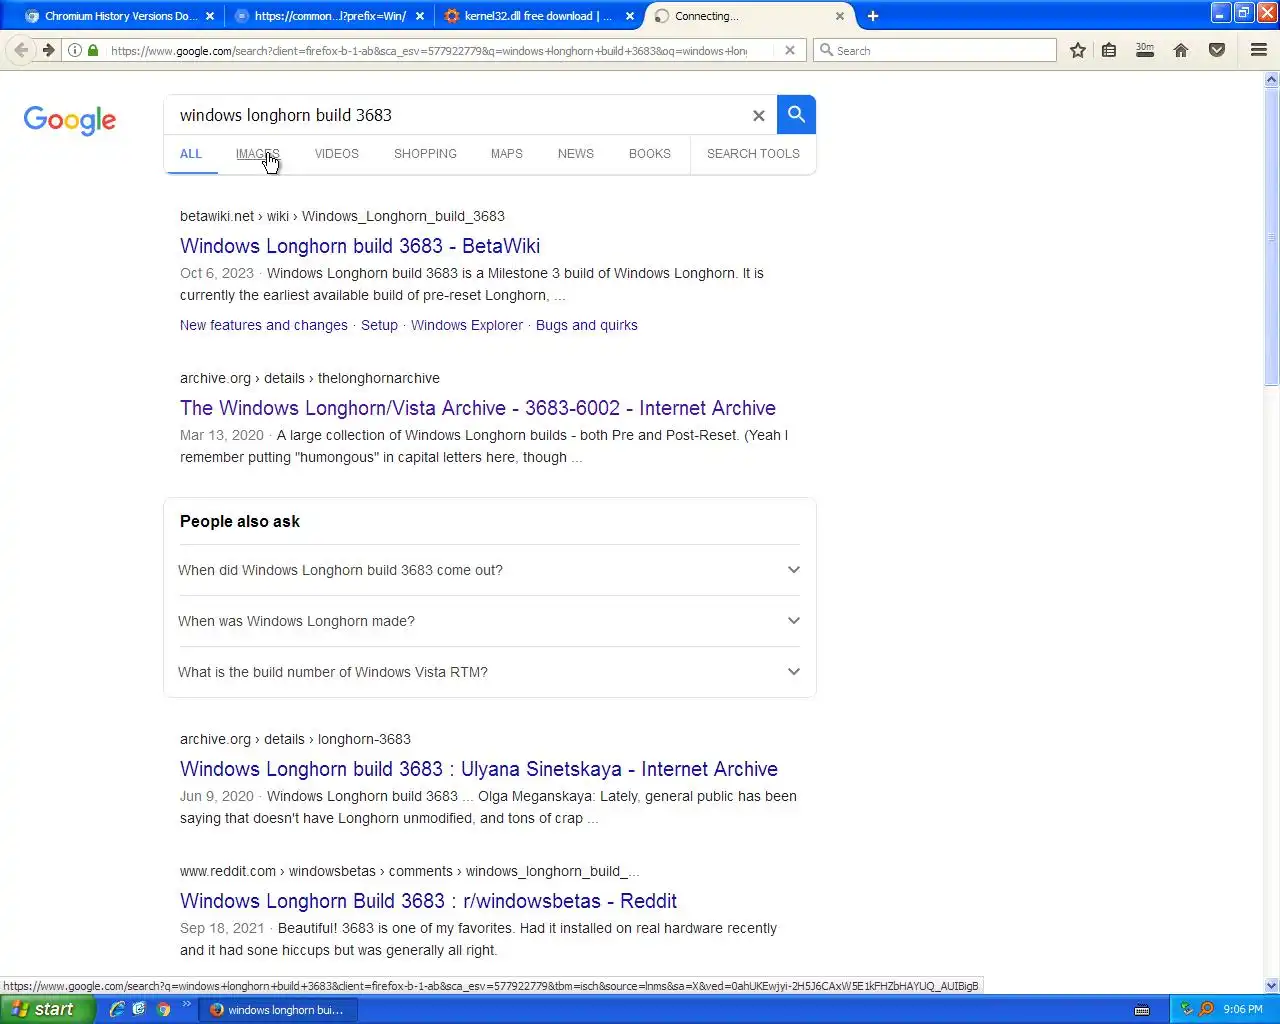Expand quick launch overflow chevron
Image resolution: width=1280 pixels, height=1024 pixels.
click(186, 1005)
